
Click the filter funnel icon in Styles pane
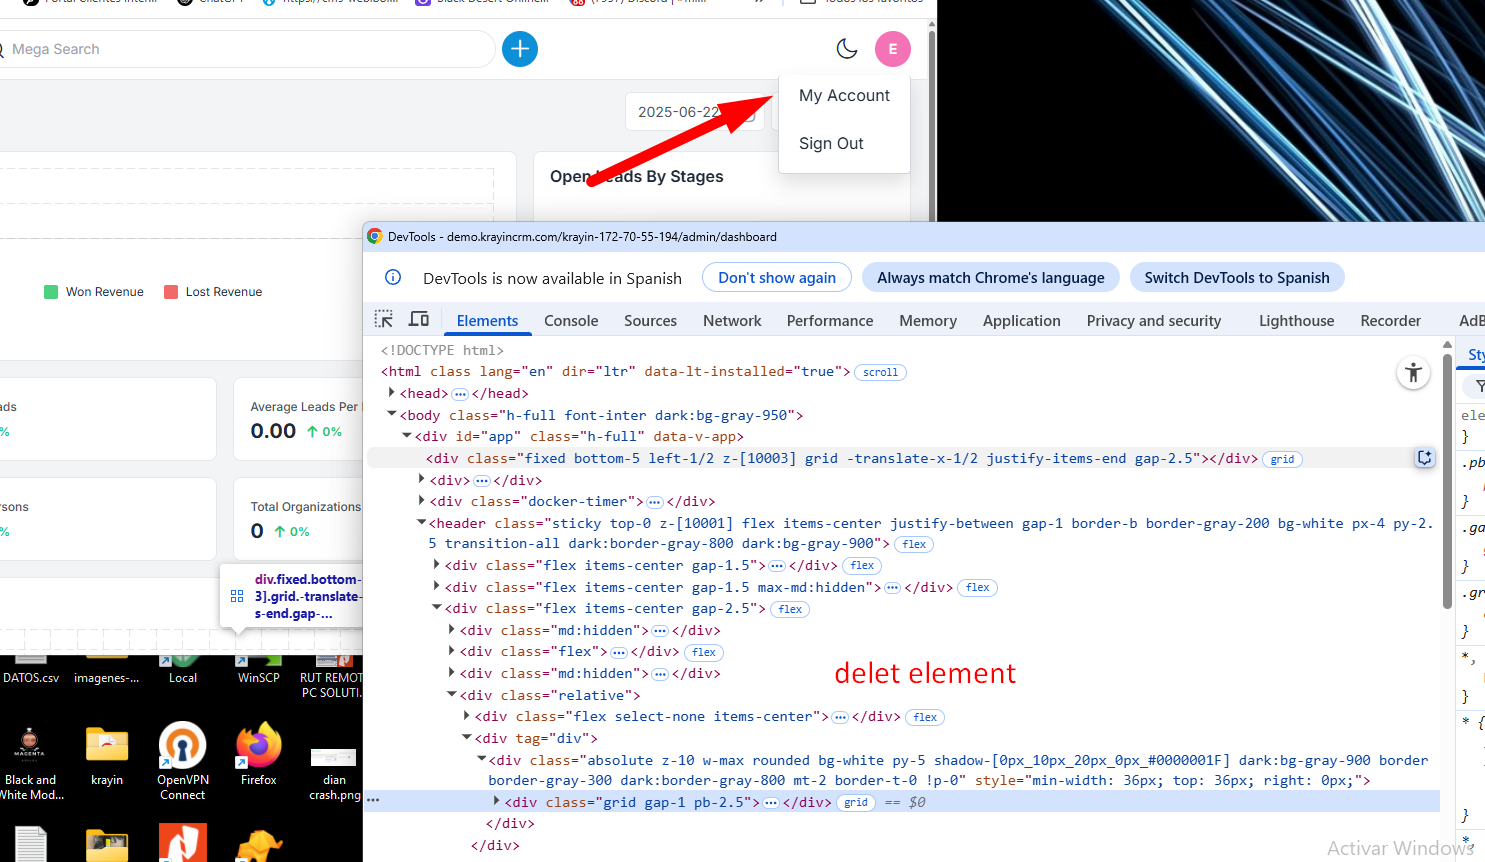[x=1479, y=386]
